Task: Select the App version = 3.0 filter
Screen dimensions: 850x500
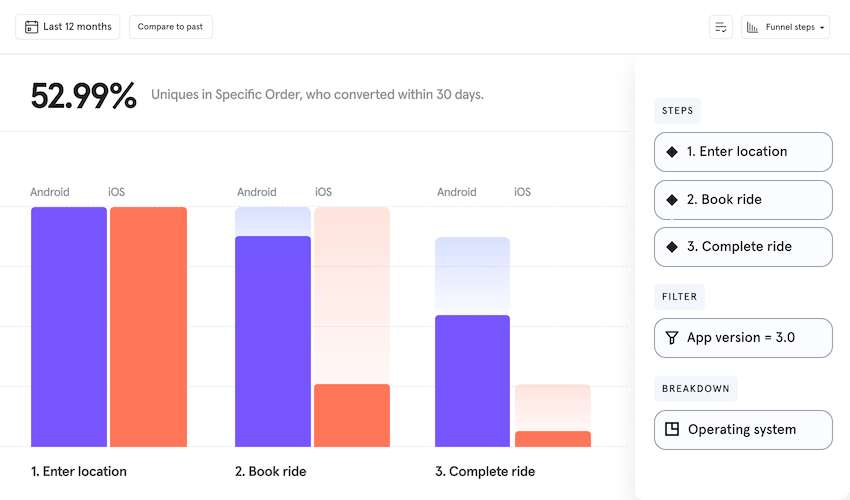Action: point(741,338)
